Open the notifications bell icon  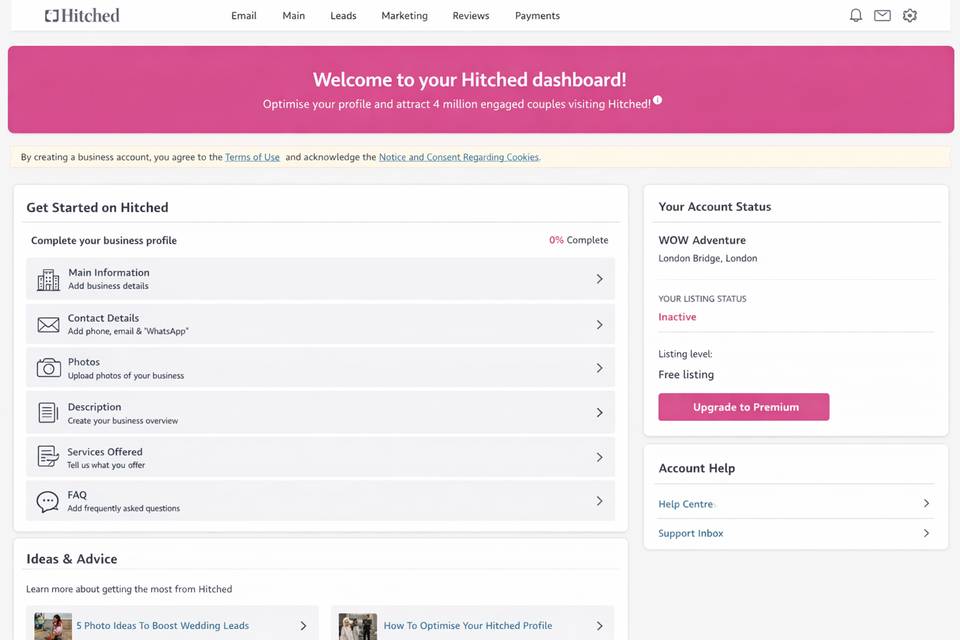856,15
